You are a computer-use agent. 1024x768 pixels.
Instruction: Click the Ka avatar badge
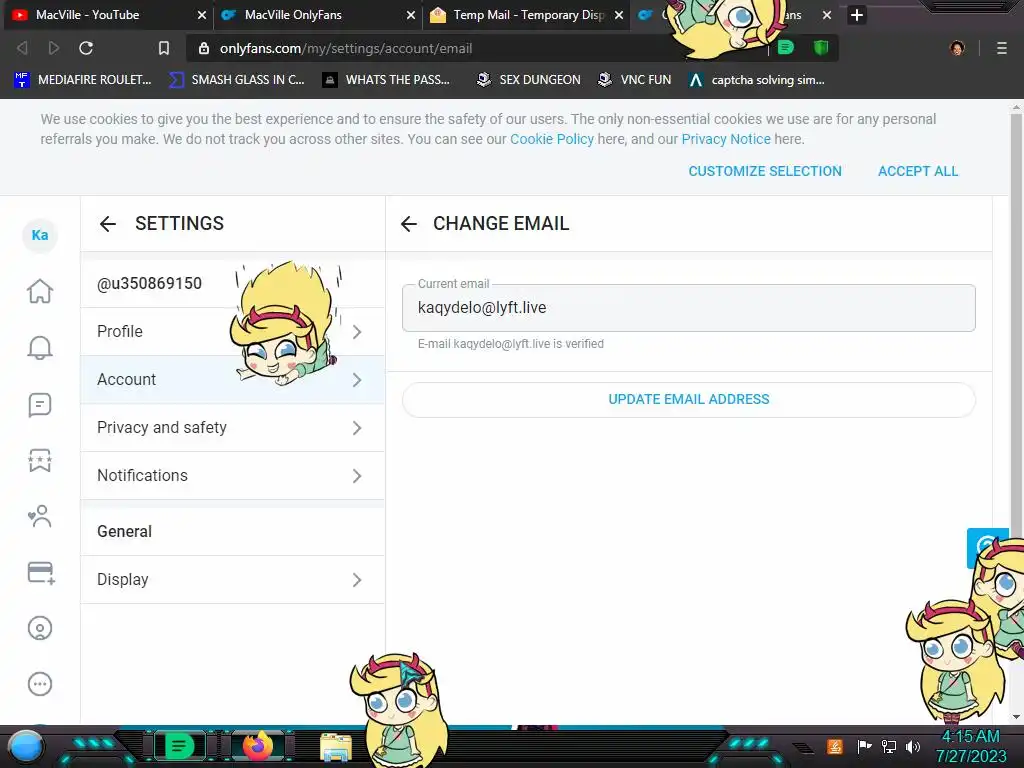tap(40, 235)
